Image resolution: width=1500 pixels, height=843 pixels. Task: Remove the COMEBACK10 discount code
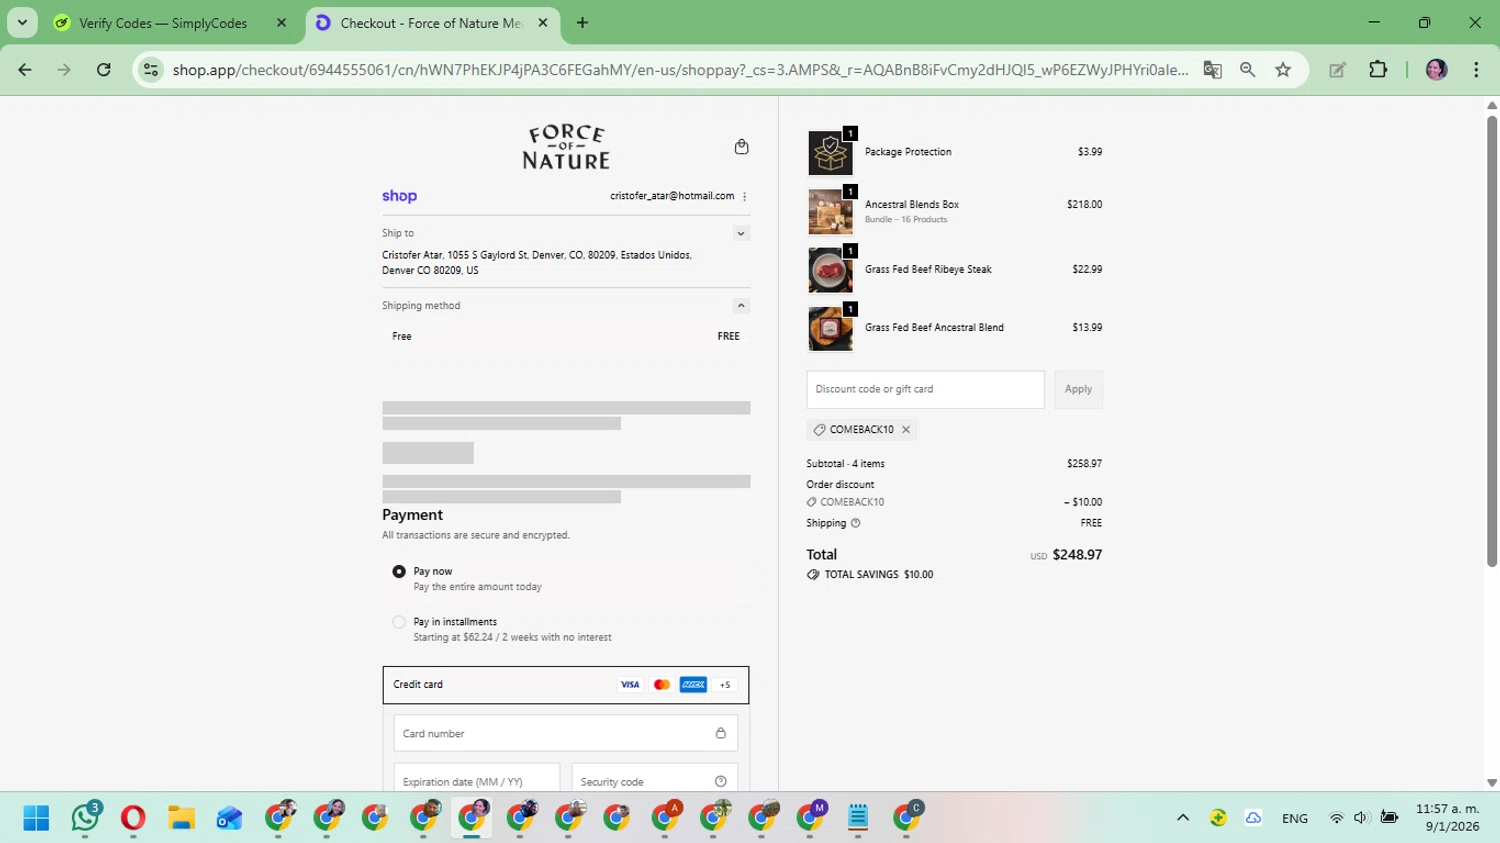pos(906,430)
